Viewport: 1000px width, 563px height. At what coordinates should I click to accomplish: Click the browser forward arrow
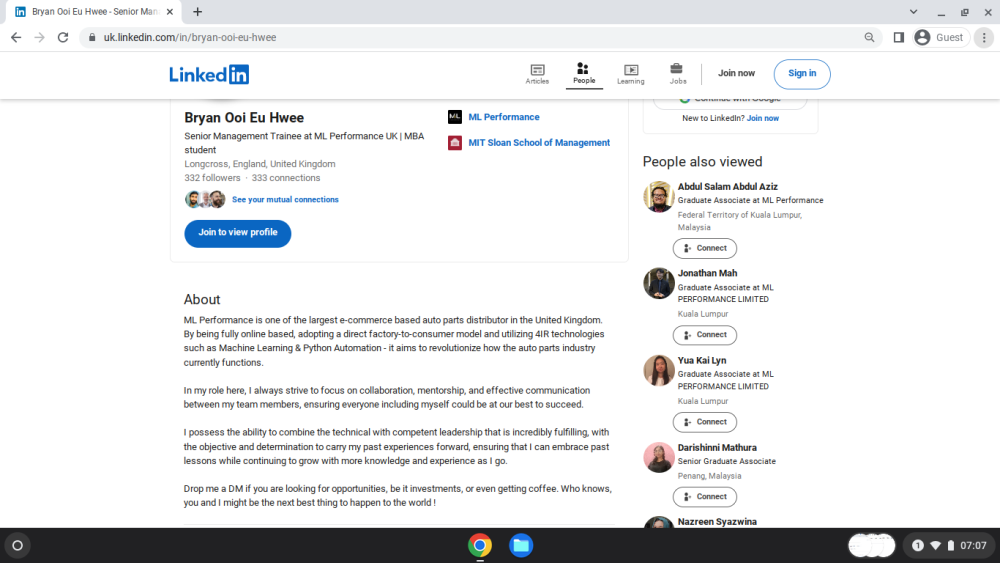point(40,38)
